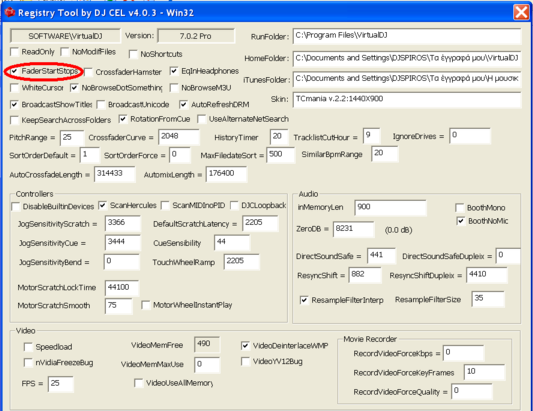
Task: Uncheck BroadcastShowTitles checkbox
Action: [x=14, y=104]
